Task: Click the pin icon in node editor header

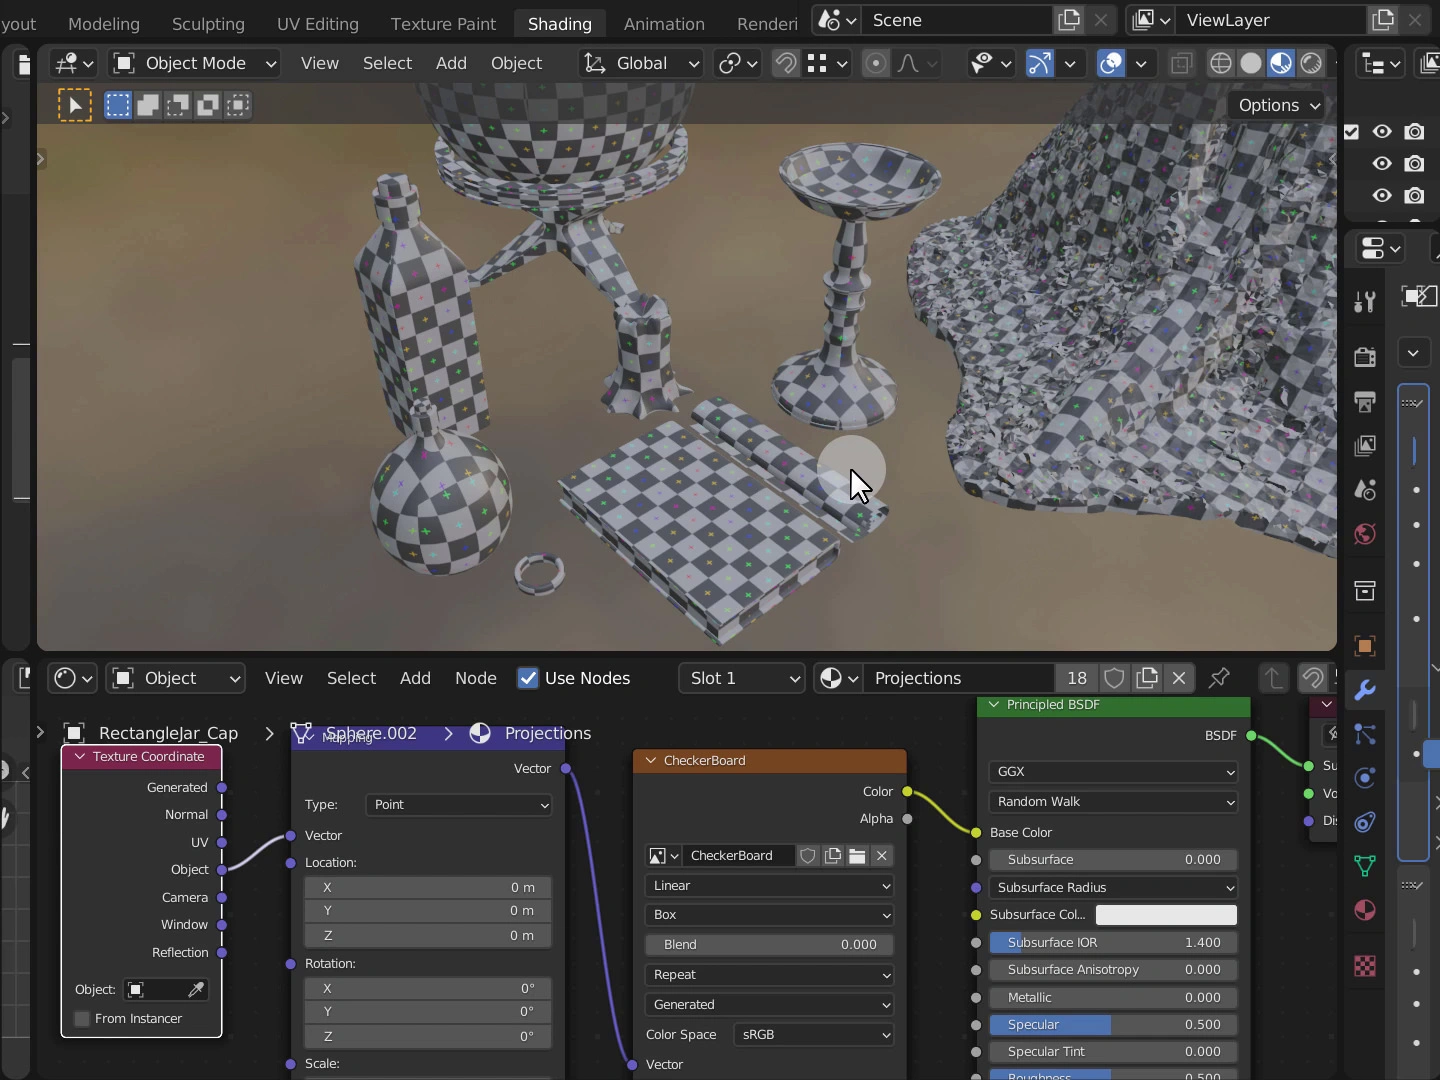Action: coord(1219,678)
